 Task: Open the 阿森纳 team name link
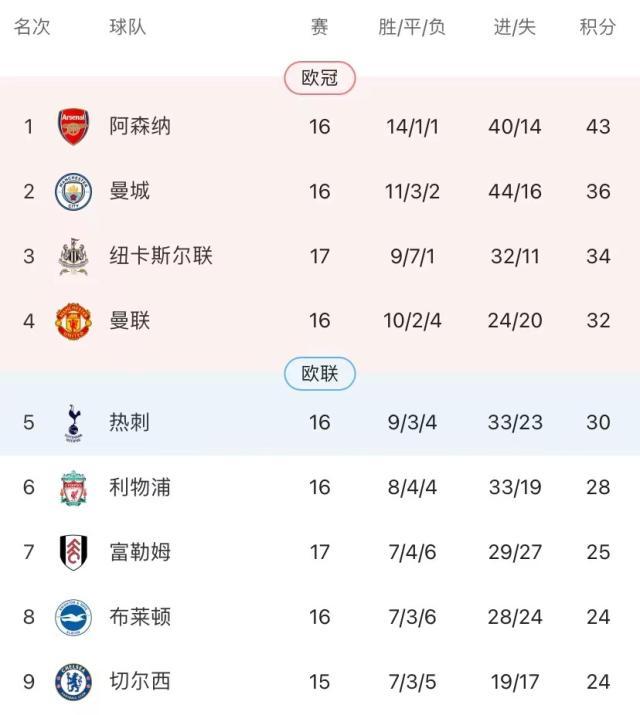[140, 127]
